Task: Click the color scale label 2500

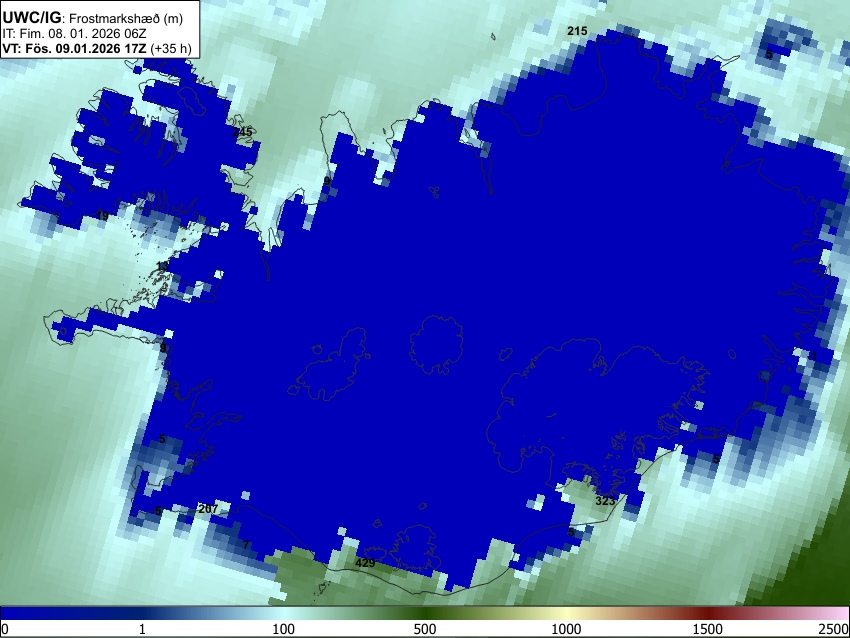Action: (x=834, y=629)
